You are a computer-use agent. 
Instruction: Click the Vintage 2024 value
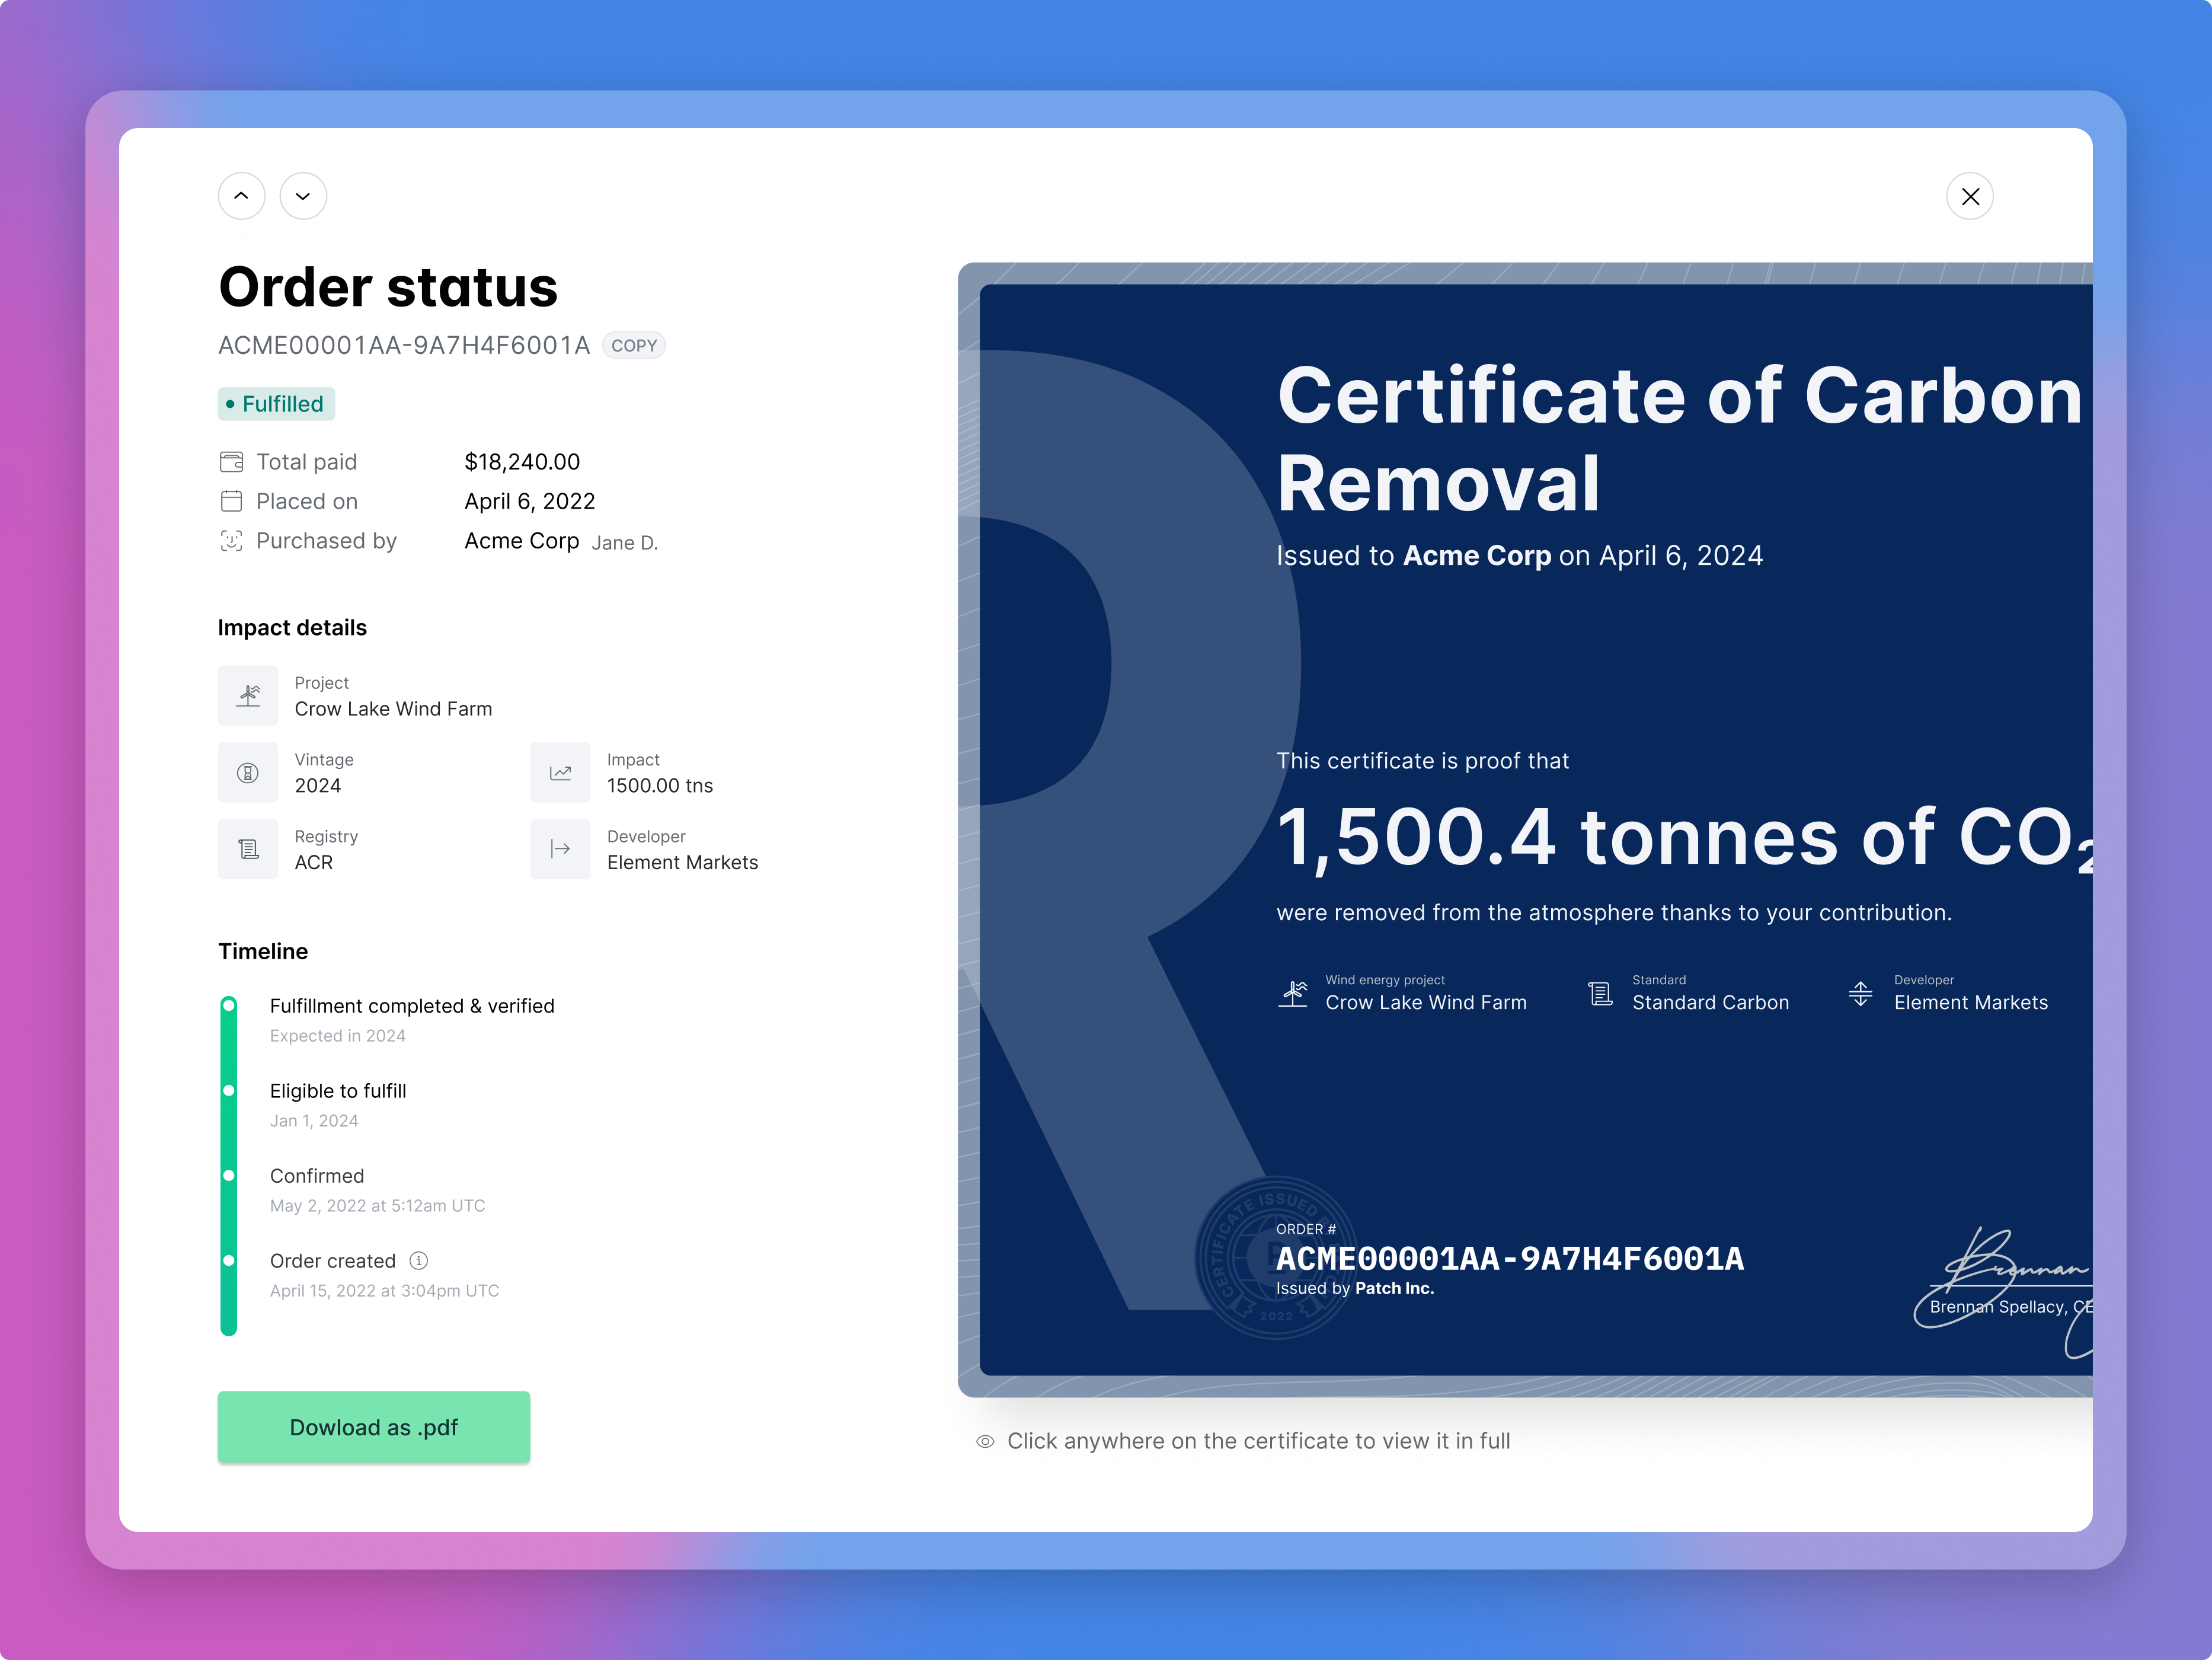(x=318, y=786)
